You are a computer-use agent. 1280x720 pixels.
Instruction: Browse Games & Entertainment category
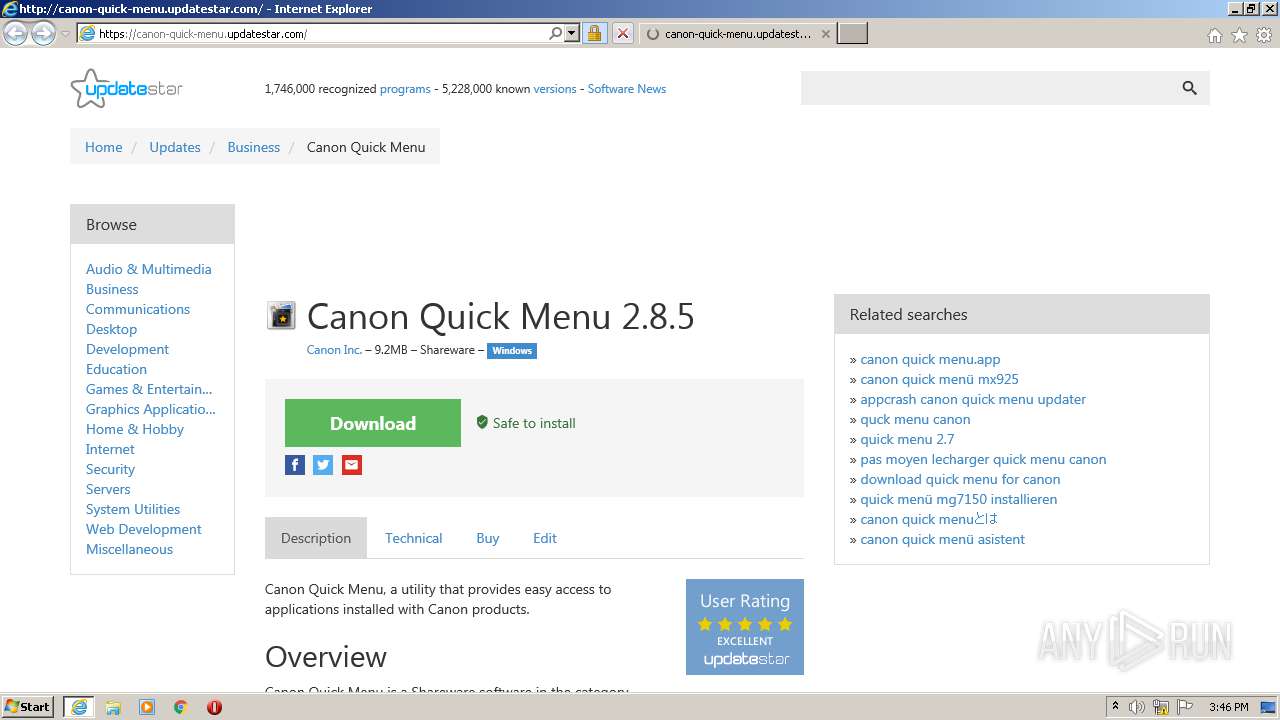[149, 389]
